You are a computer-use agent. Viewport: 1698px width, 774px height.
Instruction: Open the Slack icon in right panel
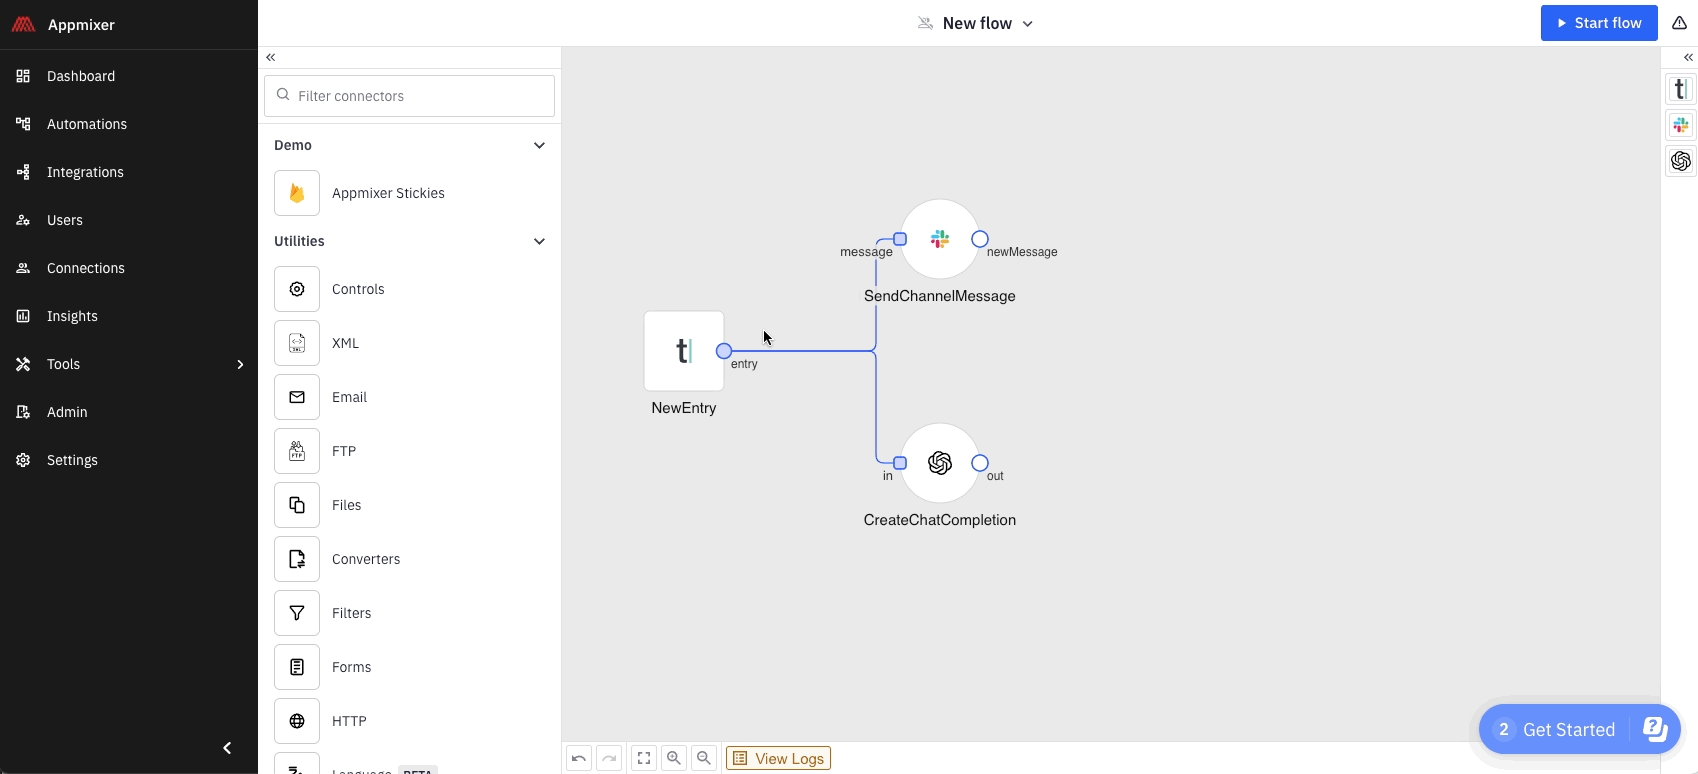click(x=1681, y=125)
